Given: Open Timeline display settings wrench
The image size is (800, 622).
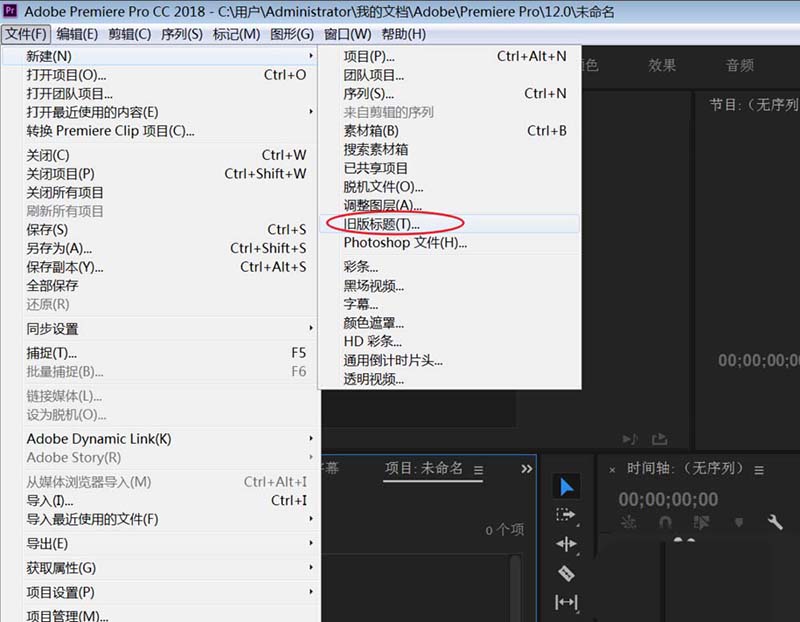Looking at the screenshot, I should tap(774, 522).
